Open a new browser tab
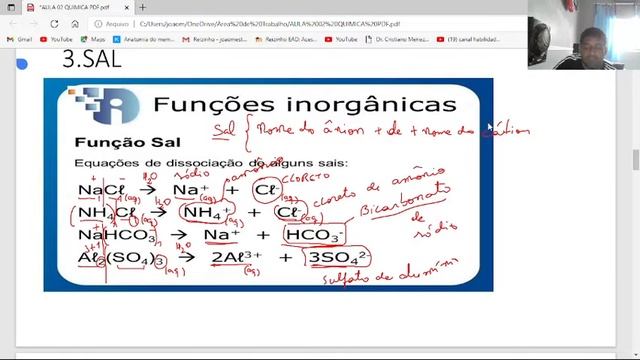640x360 pixels. coord(142,7)
